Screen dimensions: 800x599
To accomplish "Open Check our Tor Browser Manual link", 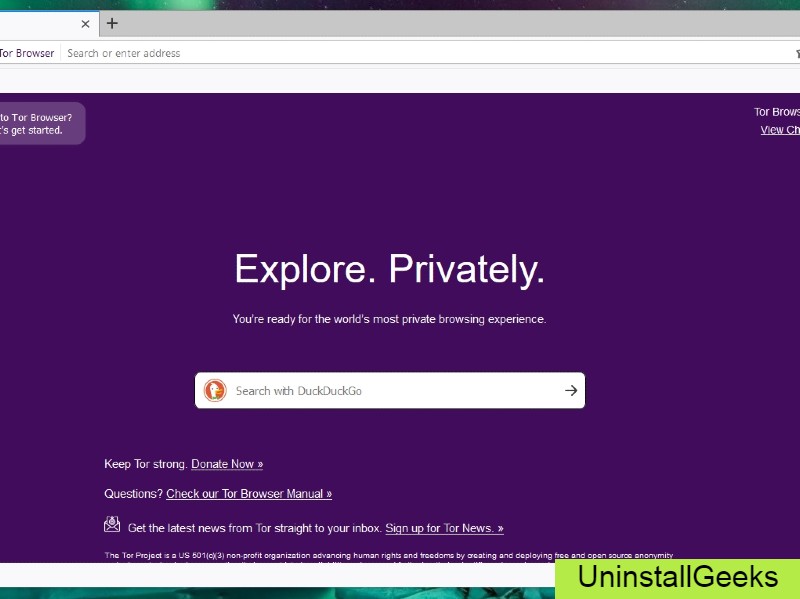I will click(249, 493).
